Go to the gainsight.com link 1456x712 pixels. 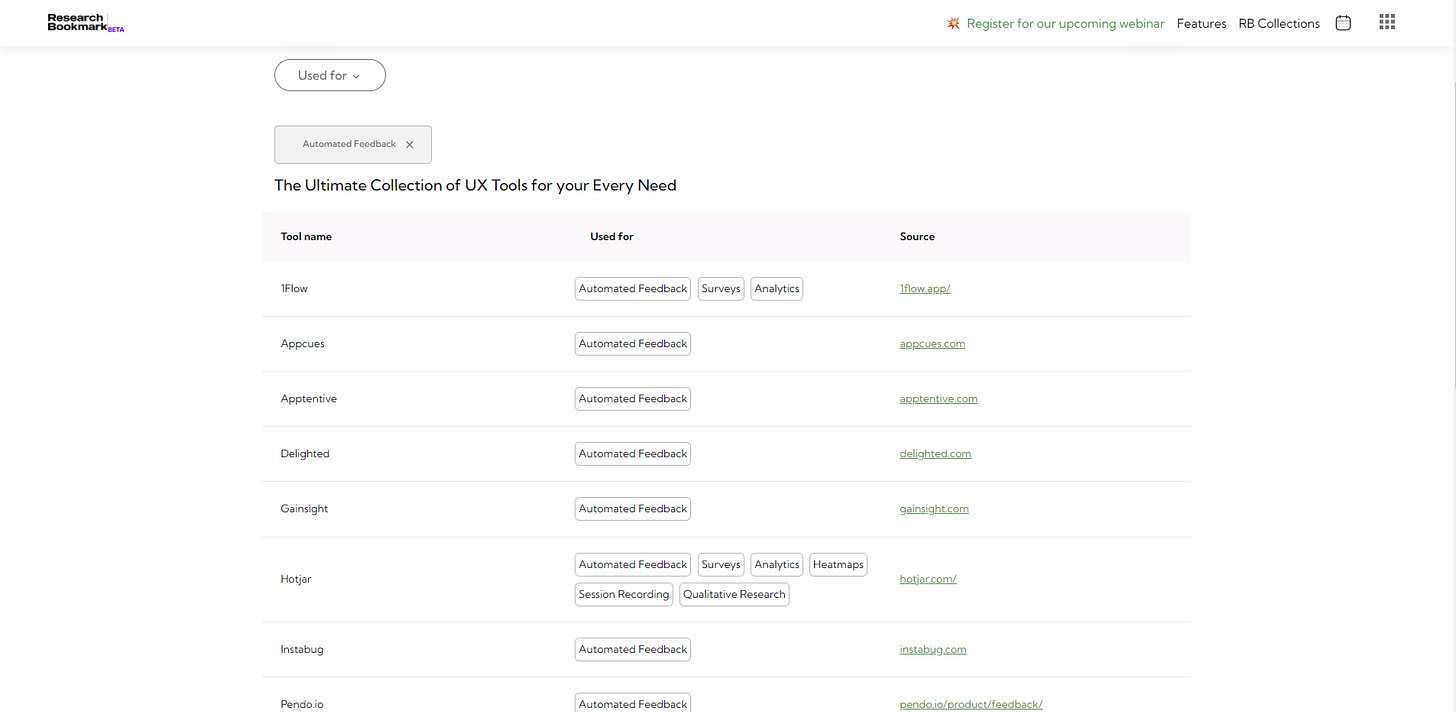934,508
